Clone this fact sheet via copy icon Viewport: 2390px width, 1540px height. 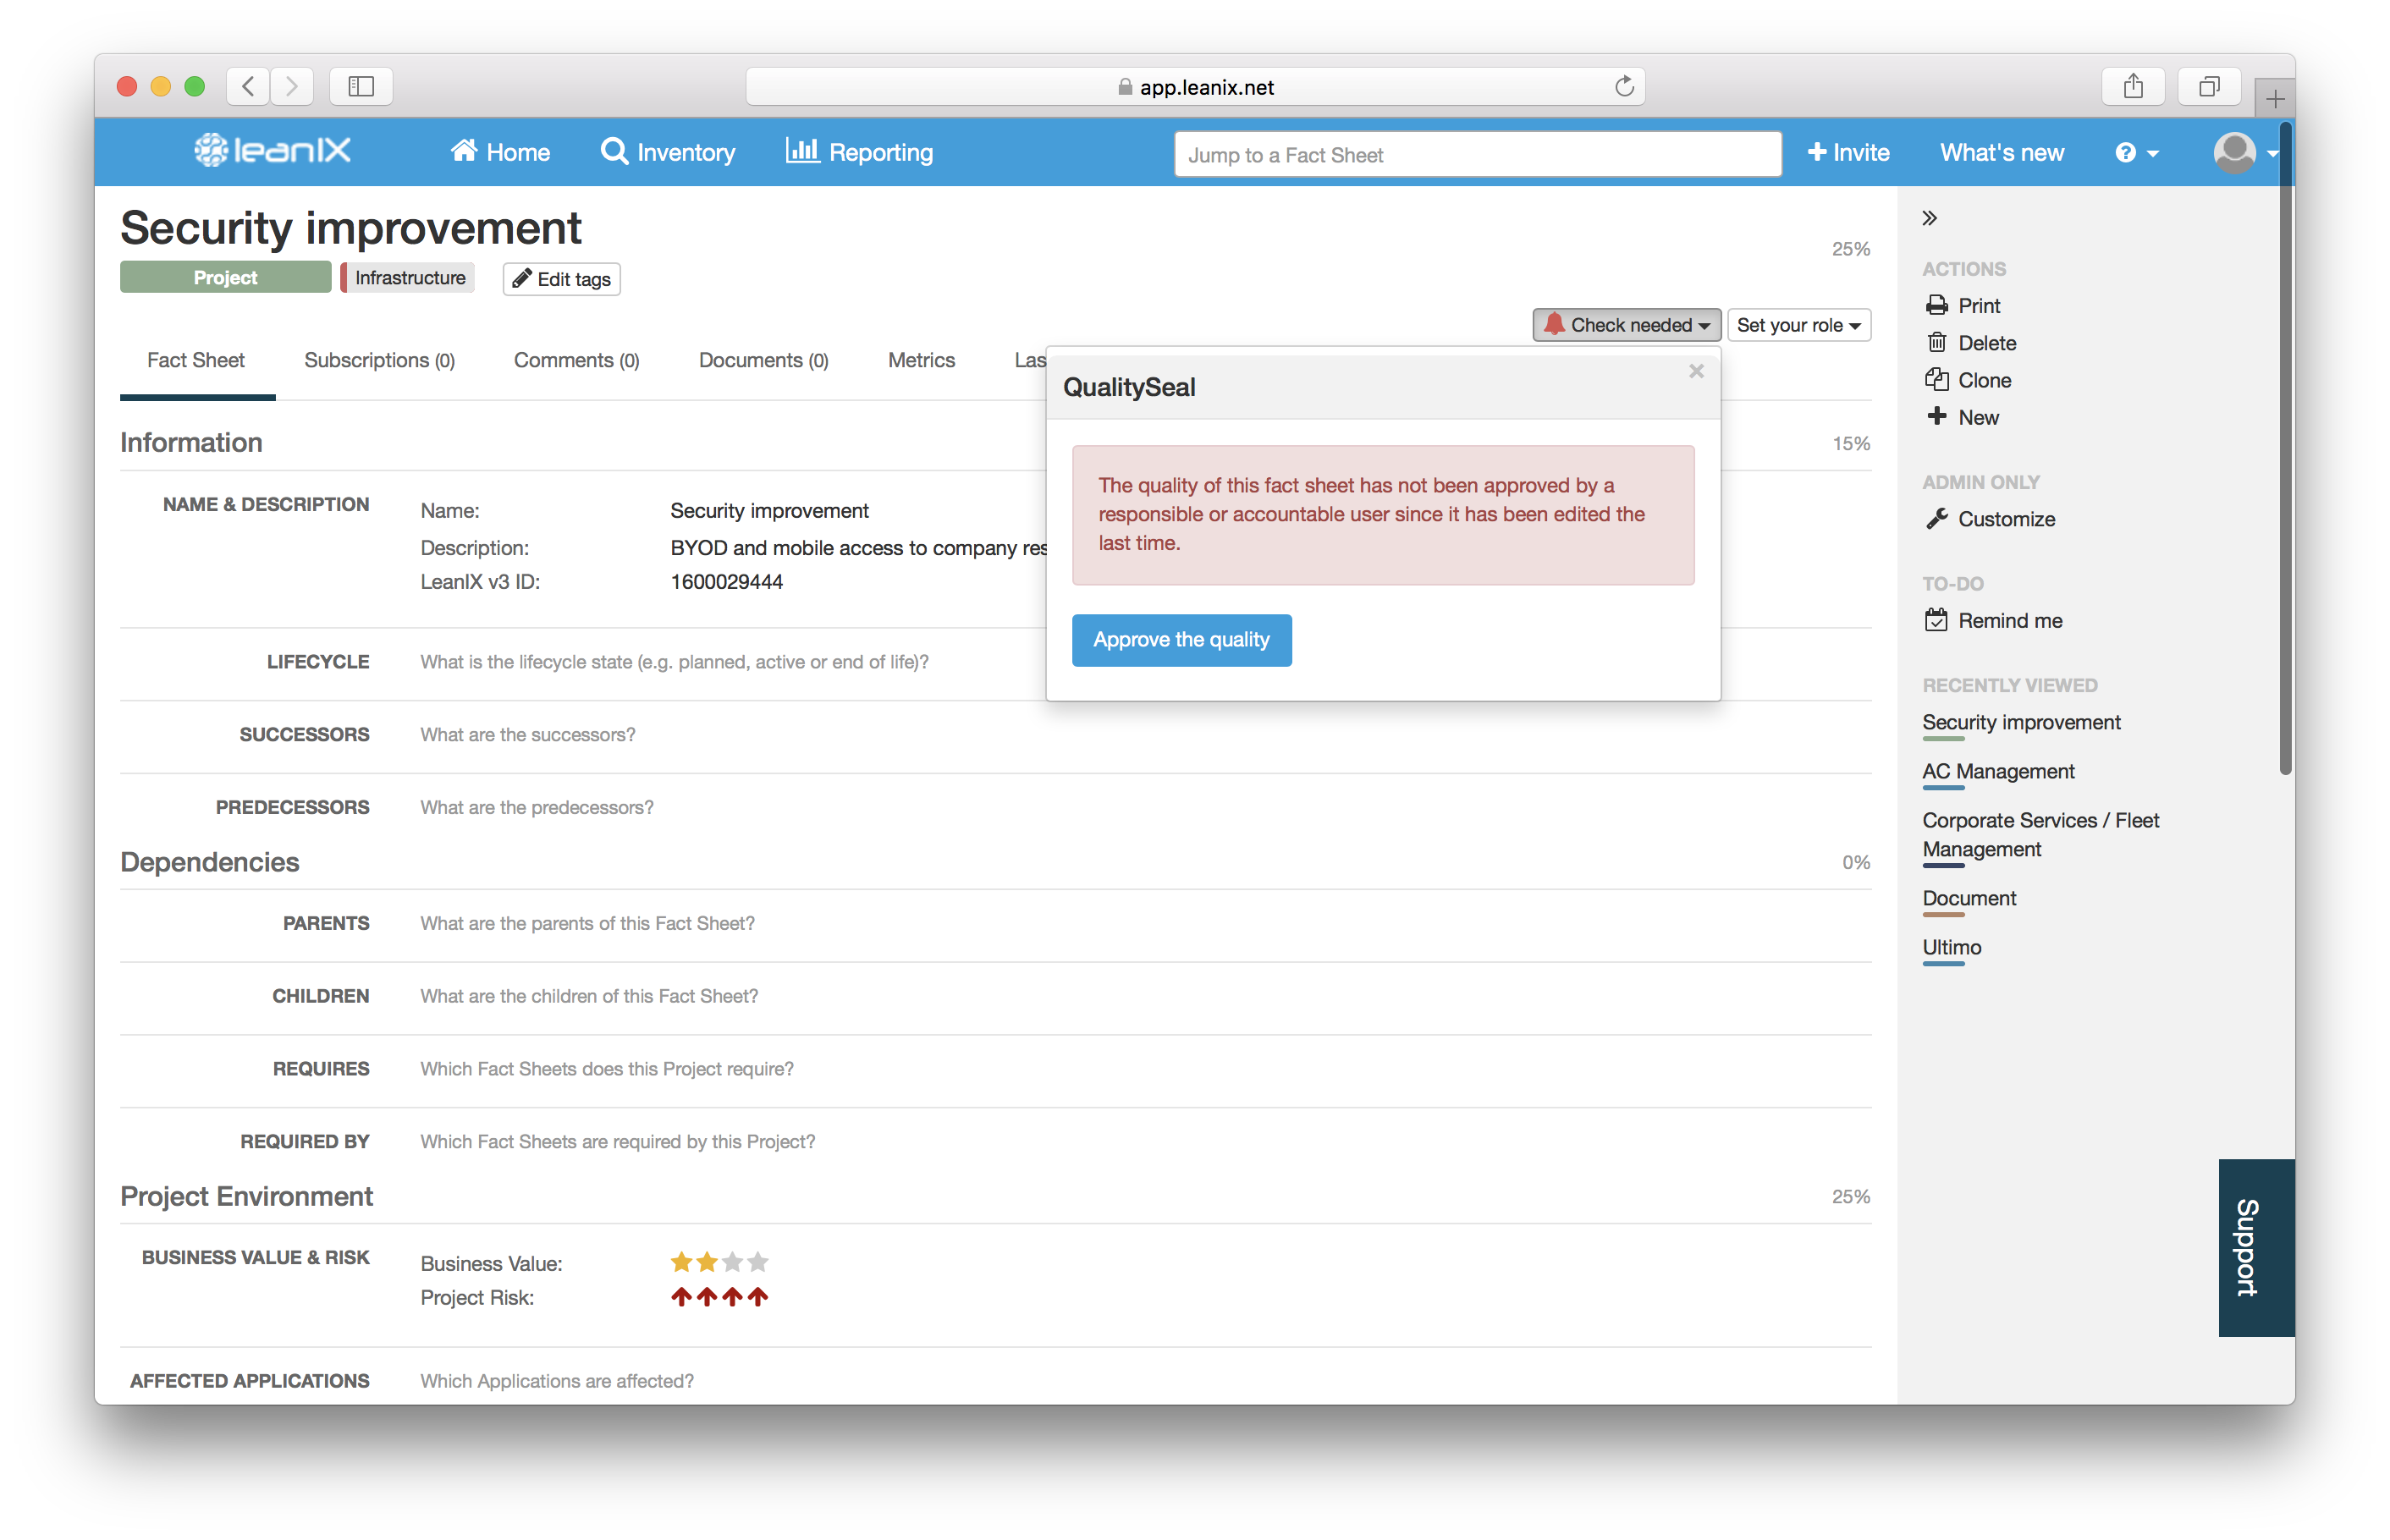tap(1939, 380)
